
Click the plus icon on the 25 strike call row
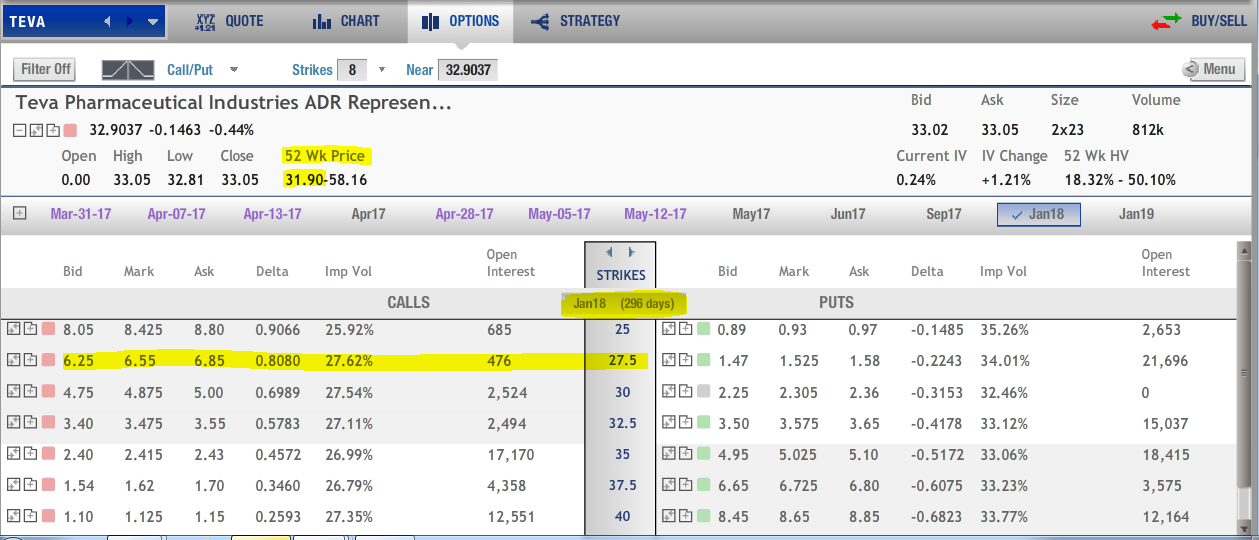(x=29, y=329)
